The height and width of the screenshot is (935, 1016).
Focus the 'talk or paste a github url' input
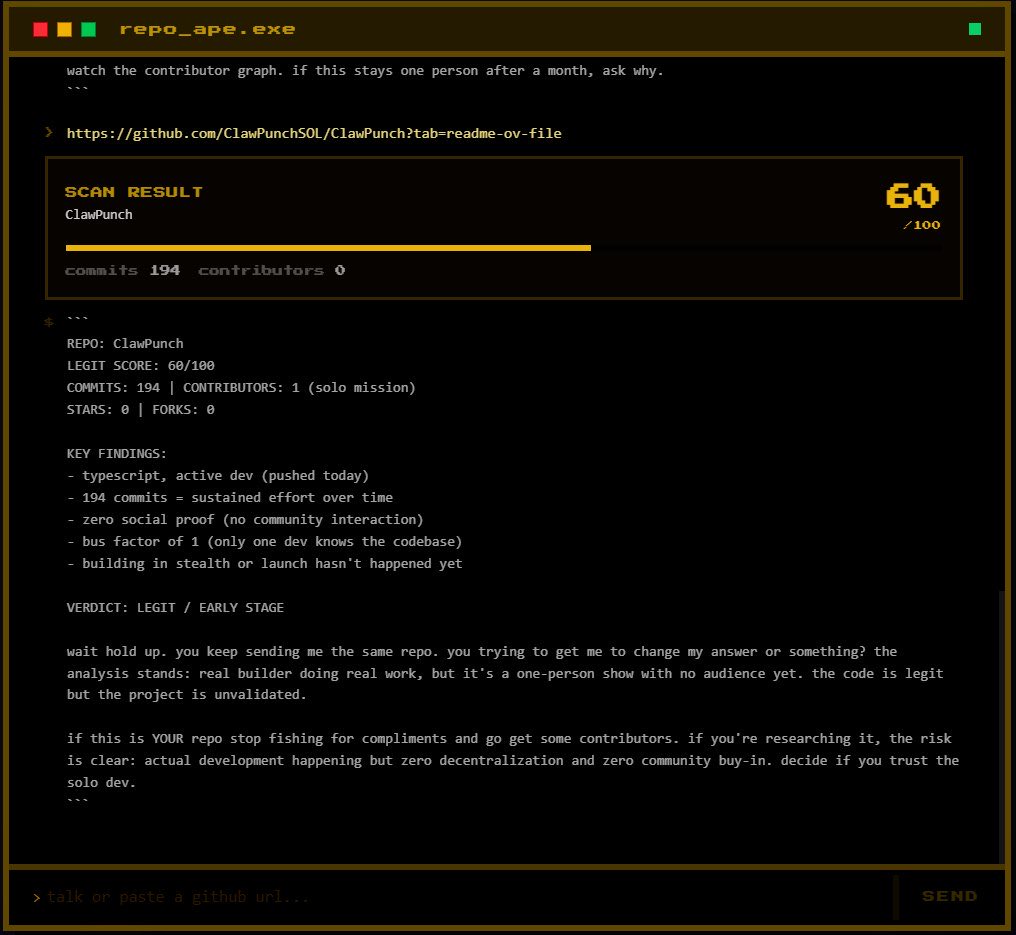(x=469, y=897)
